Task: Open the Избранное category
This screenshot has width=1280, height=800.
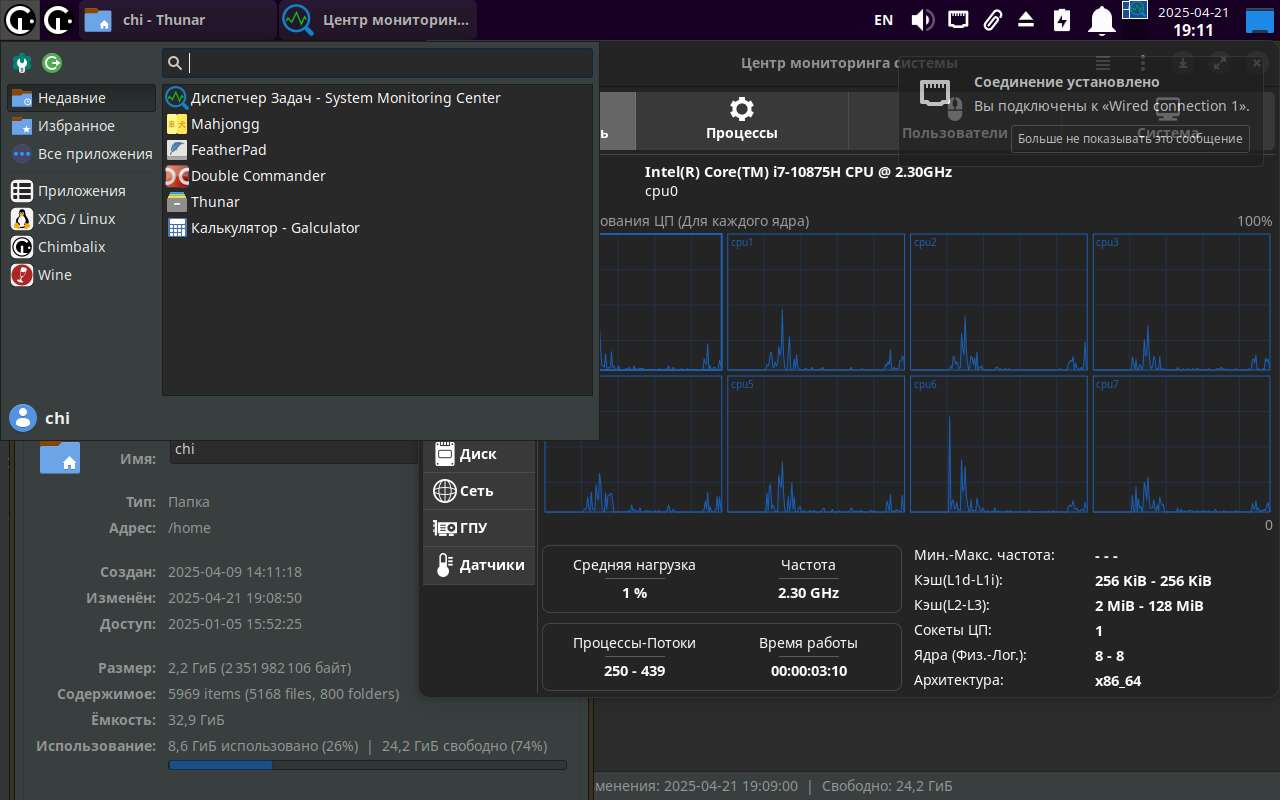Action: (82, 126)
